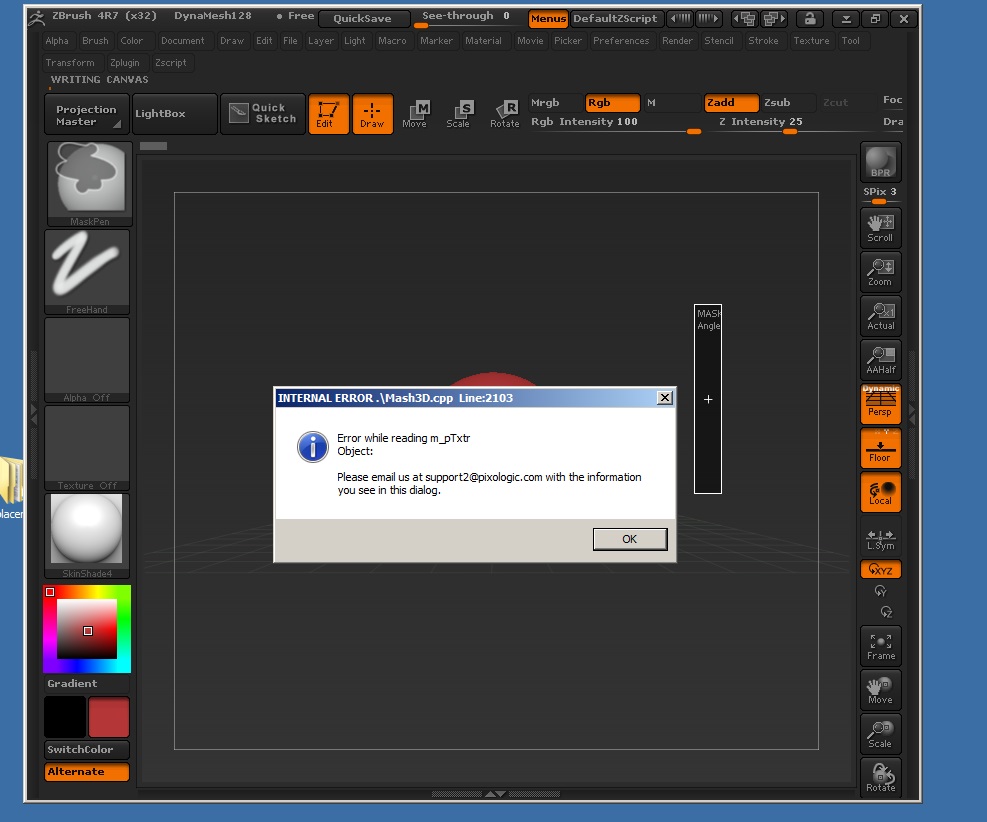
Task: Open the Brush menu
Action: pos(95,41)
